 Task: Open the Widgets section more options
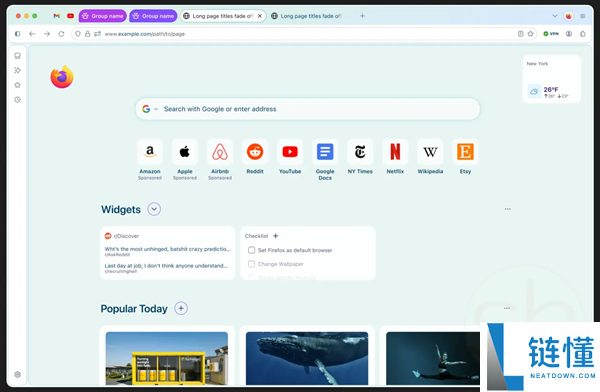tap(507, 209)
